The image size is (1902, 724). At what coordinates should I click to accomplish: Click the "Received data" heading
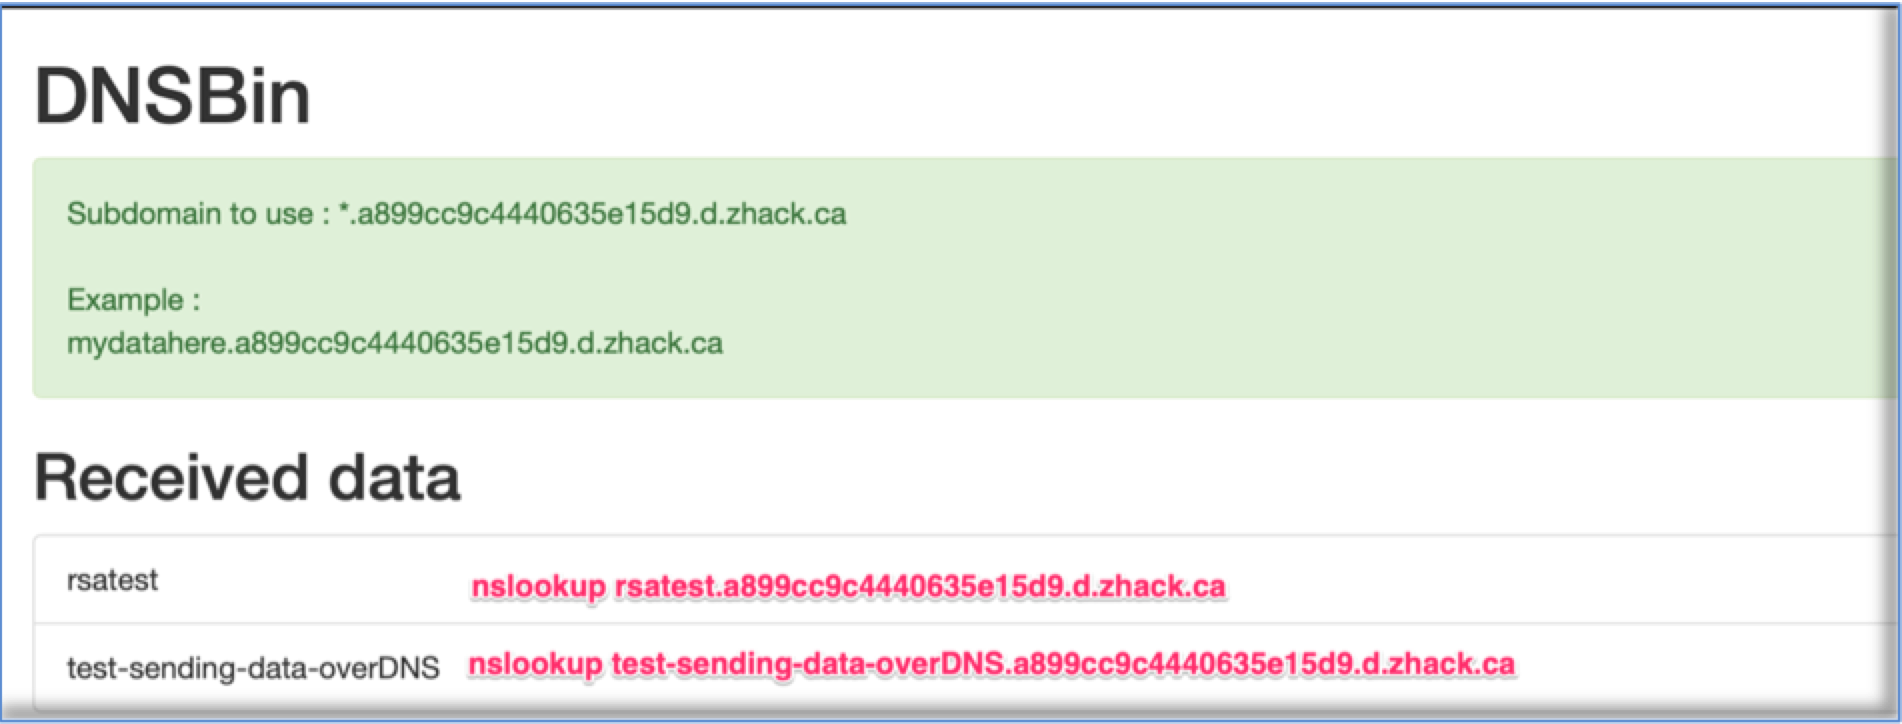coord(247,478)
